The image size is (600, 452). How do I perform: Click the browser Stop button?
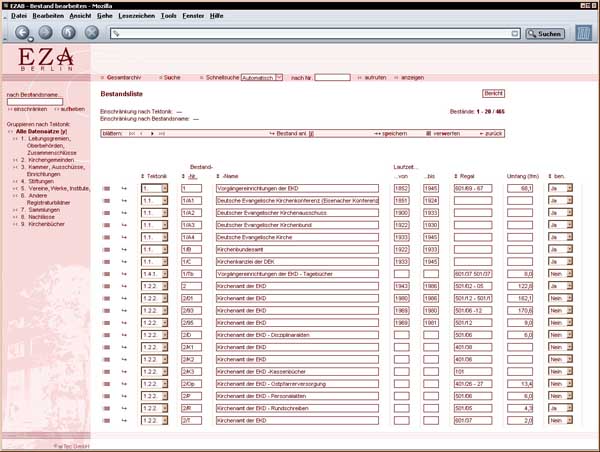pyautogui.click(x=91, y=33)
